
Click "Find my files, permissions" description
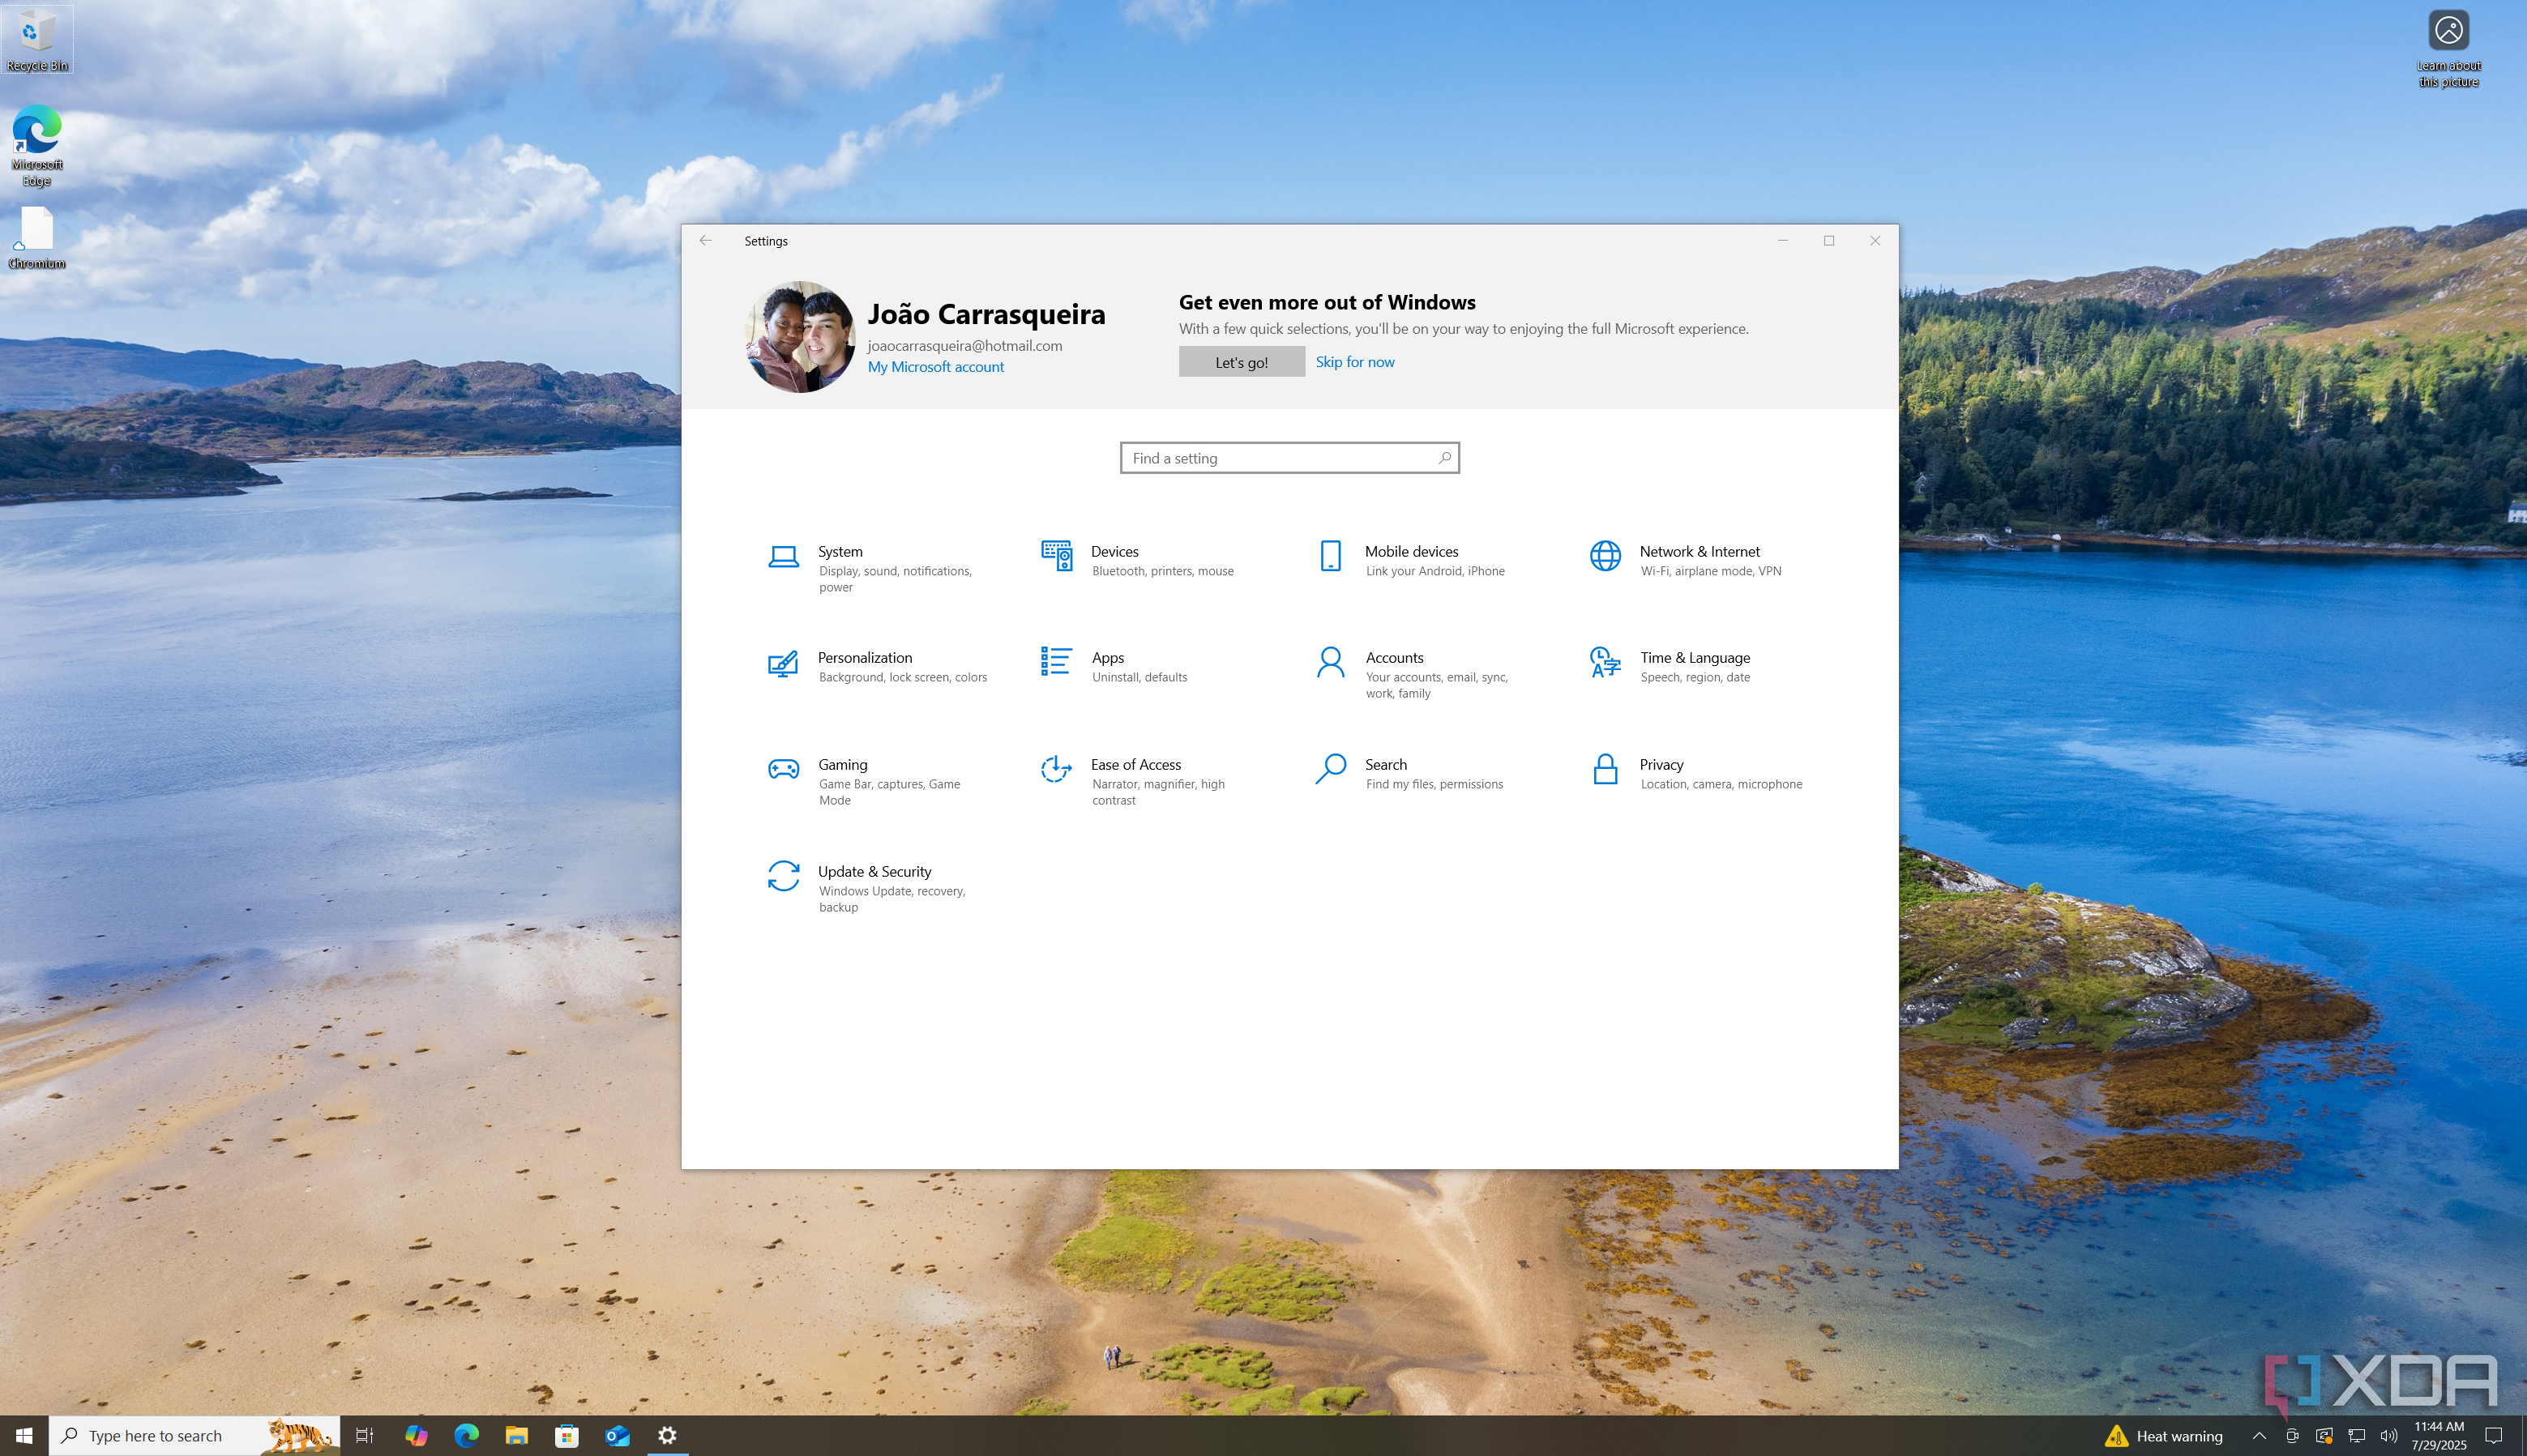[x=1434, y=784]
